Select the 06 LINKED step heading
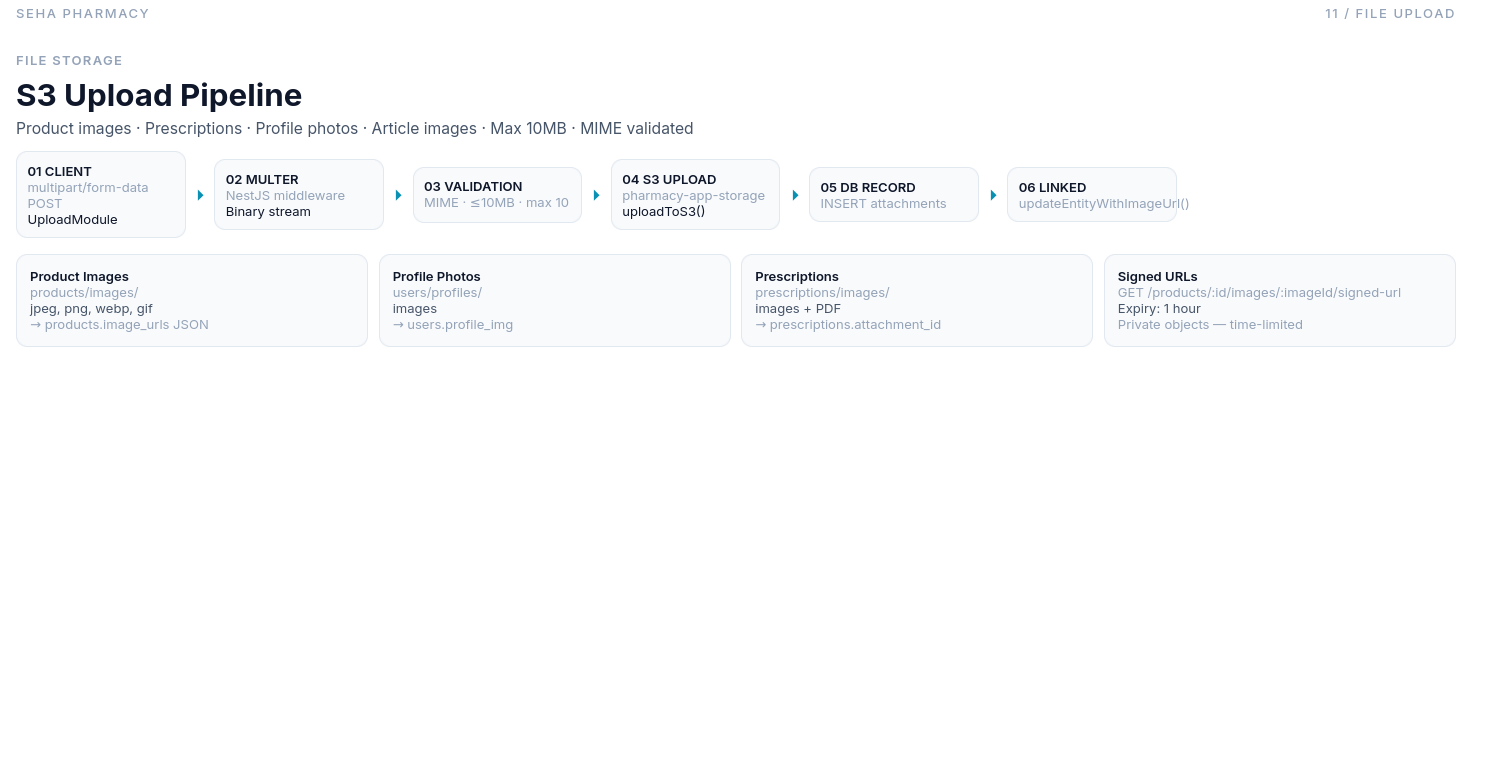The width and height of the screenshot is (1491, 766). pos(1052,188)
